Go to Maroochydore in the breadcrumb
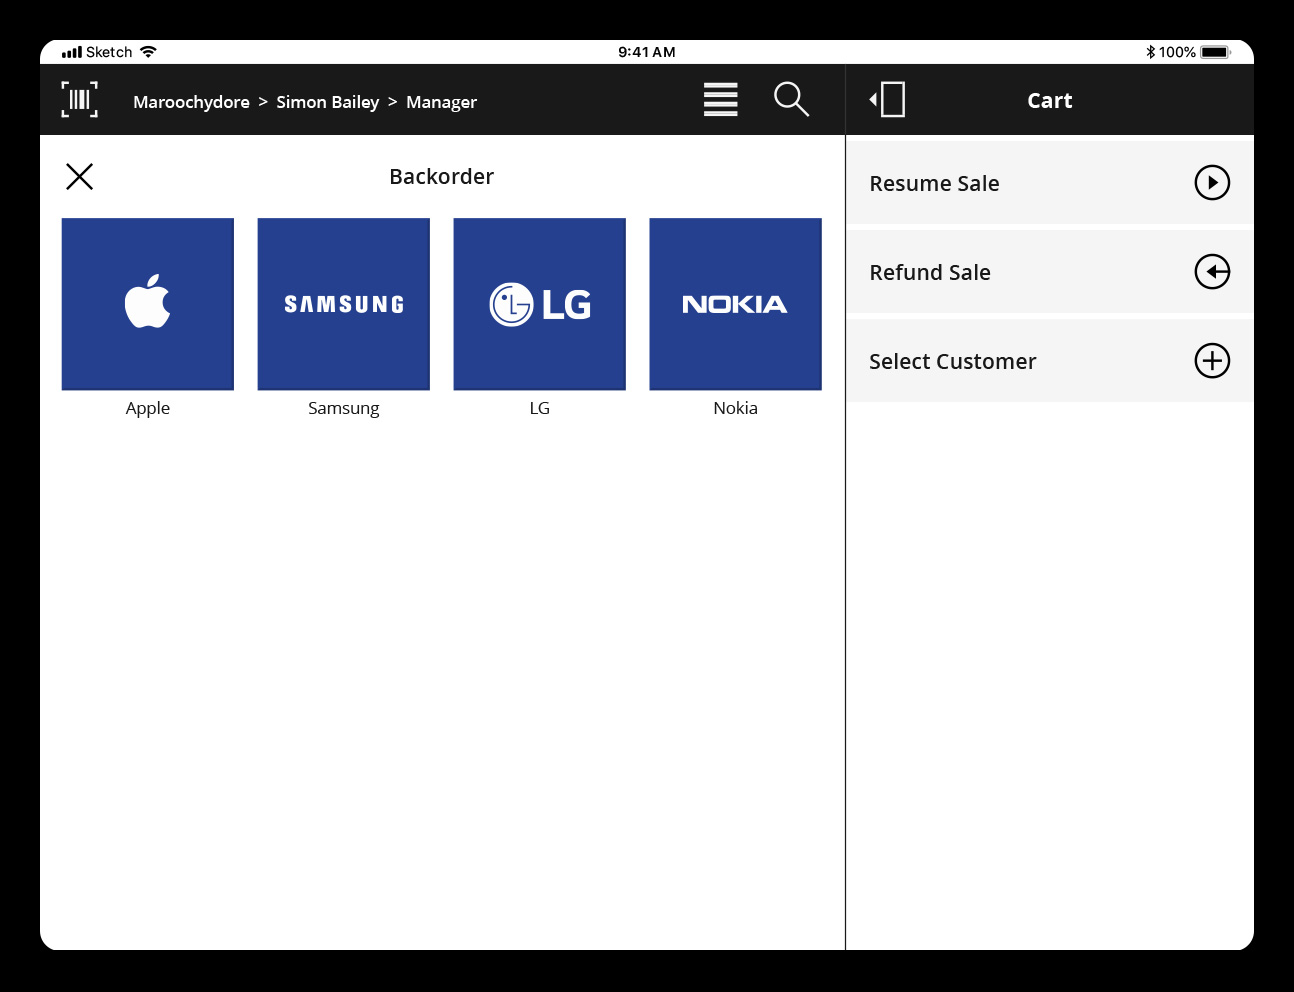The width and height of the screenshot is (1294, 992). [191, 102]
